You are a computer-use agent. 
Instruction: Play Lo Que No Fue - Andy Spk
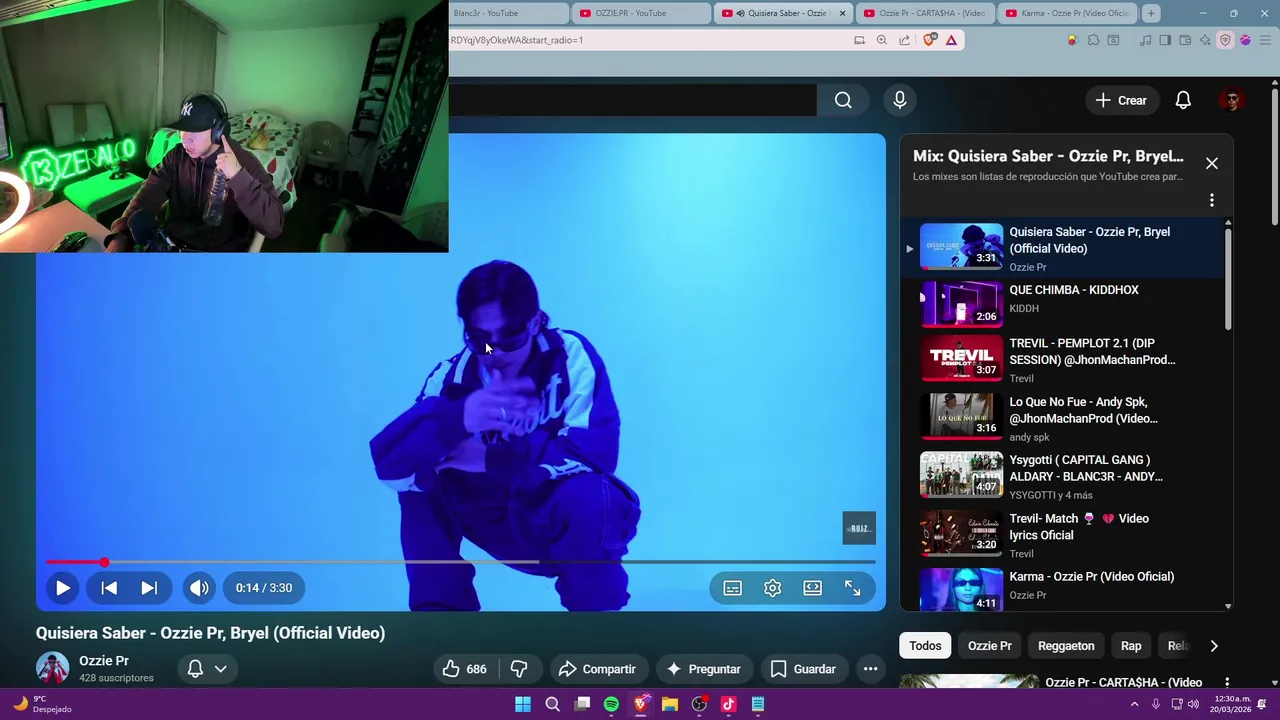pyautogui.click(x=1062, y=418)
